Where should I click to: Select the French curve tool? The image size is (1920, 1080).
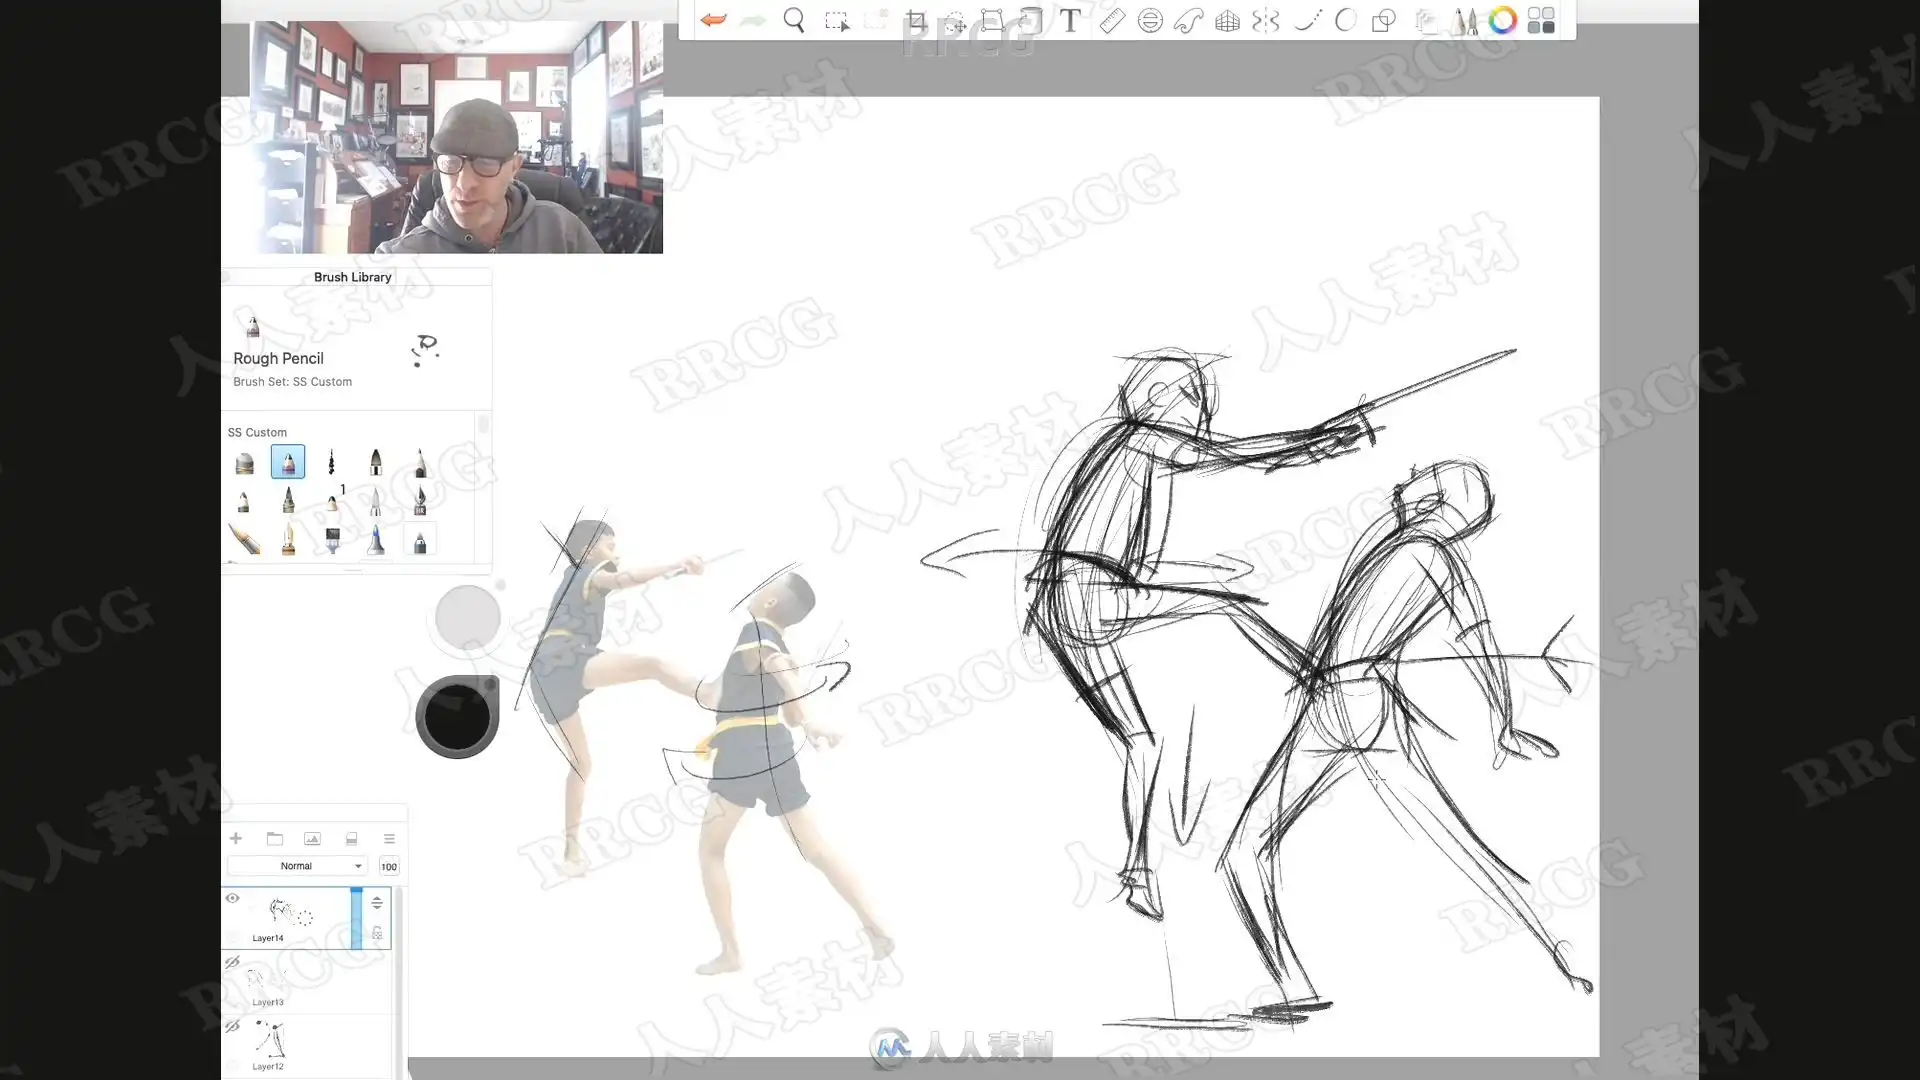tap(1188, 20)
